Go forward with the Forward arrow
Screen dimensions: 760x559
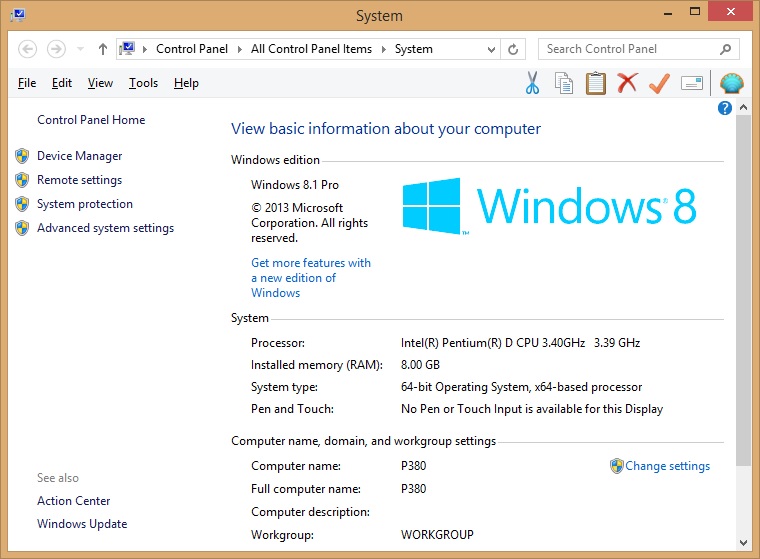(x=56, y=49)
